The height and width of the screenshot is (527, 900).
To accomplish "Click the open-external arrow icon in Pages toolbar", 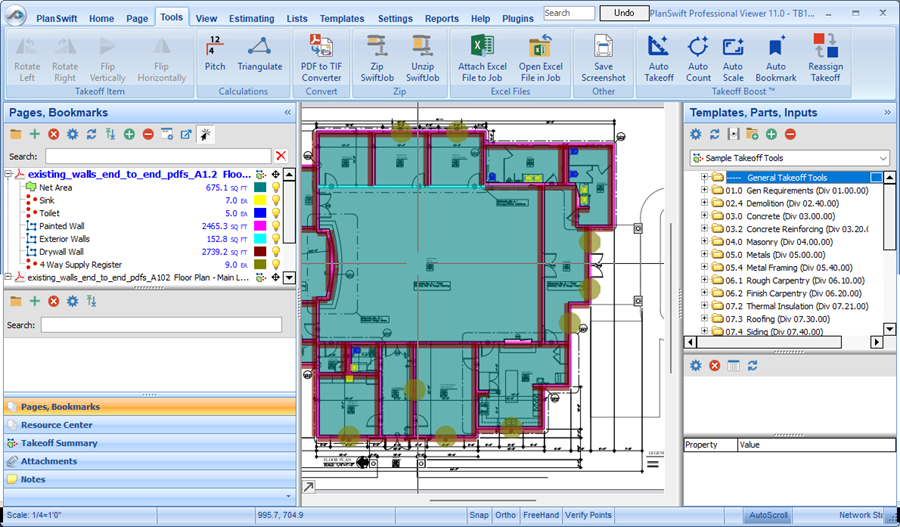I will click(186, 134).
